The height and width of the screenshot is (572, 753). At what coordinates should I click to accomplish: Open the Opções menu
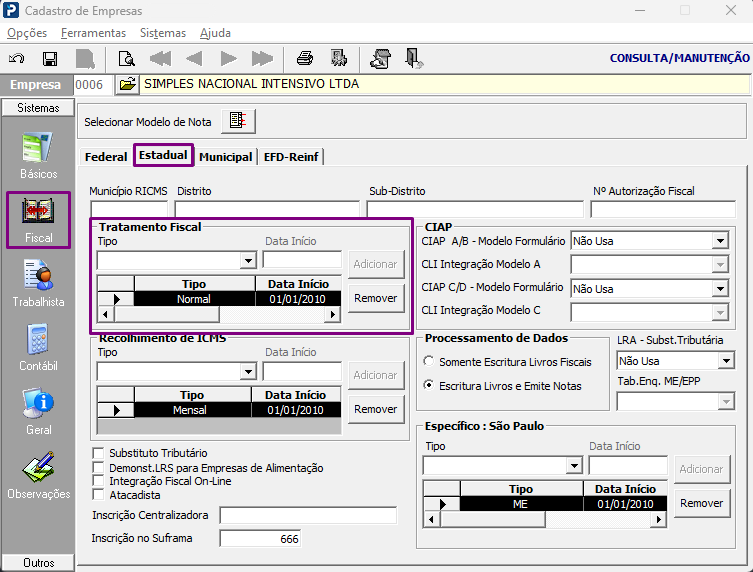click(27, 33)
